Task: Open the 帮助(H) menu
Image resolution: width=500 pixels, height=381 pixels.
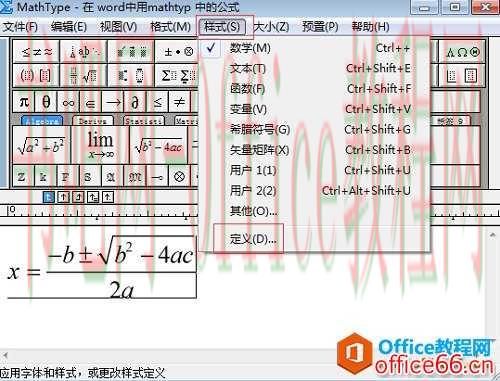Action: pyautogui.click(x=370, y=27)
